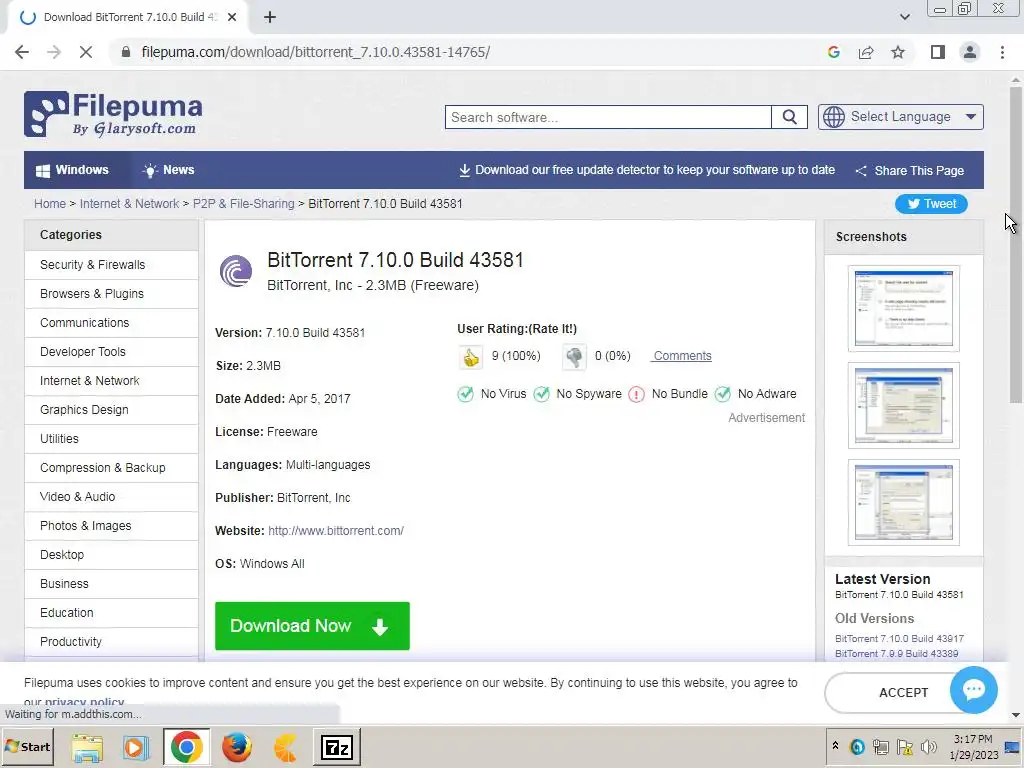Open the chat bubble widget

click(x=974, y=690)
